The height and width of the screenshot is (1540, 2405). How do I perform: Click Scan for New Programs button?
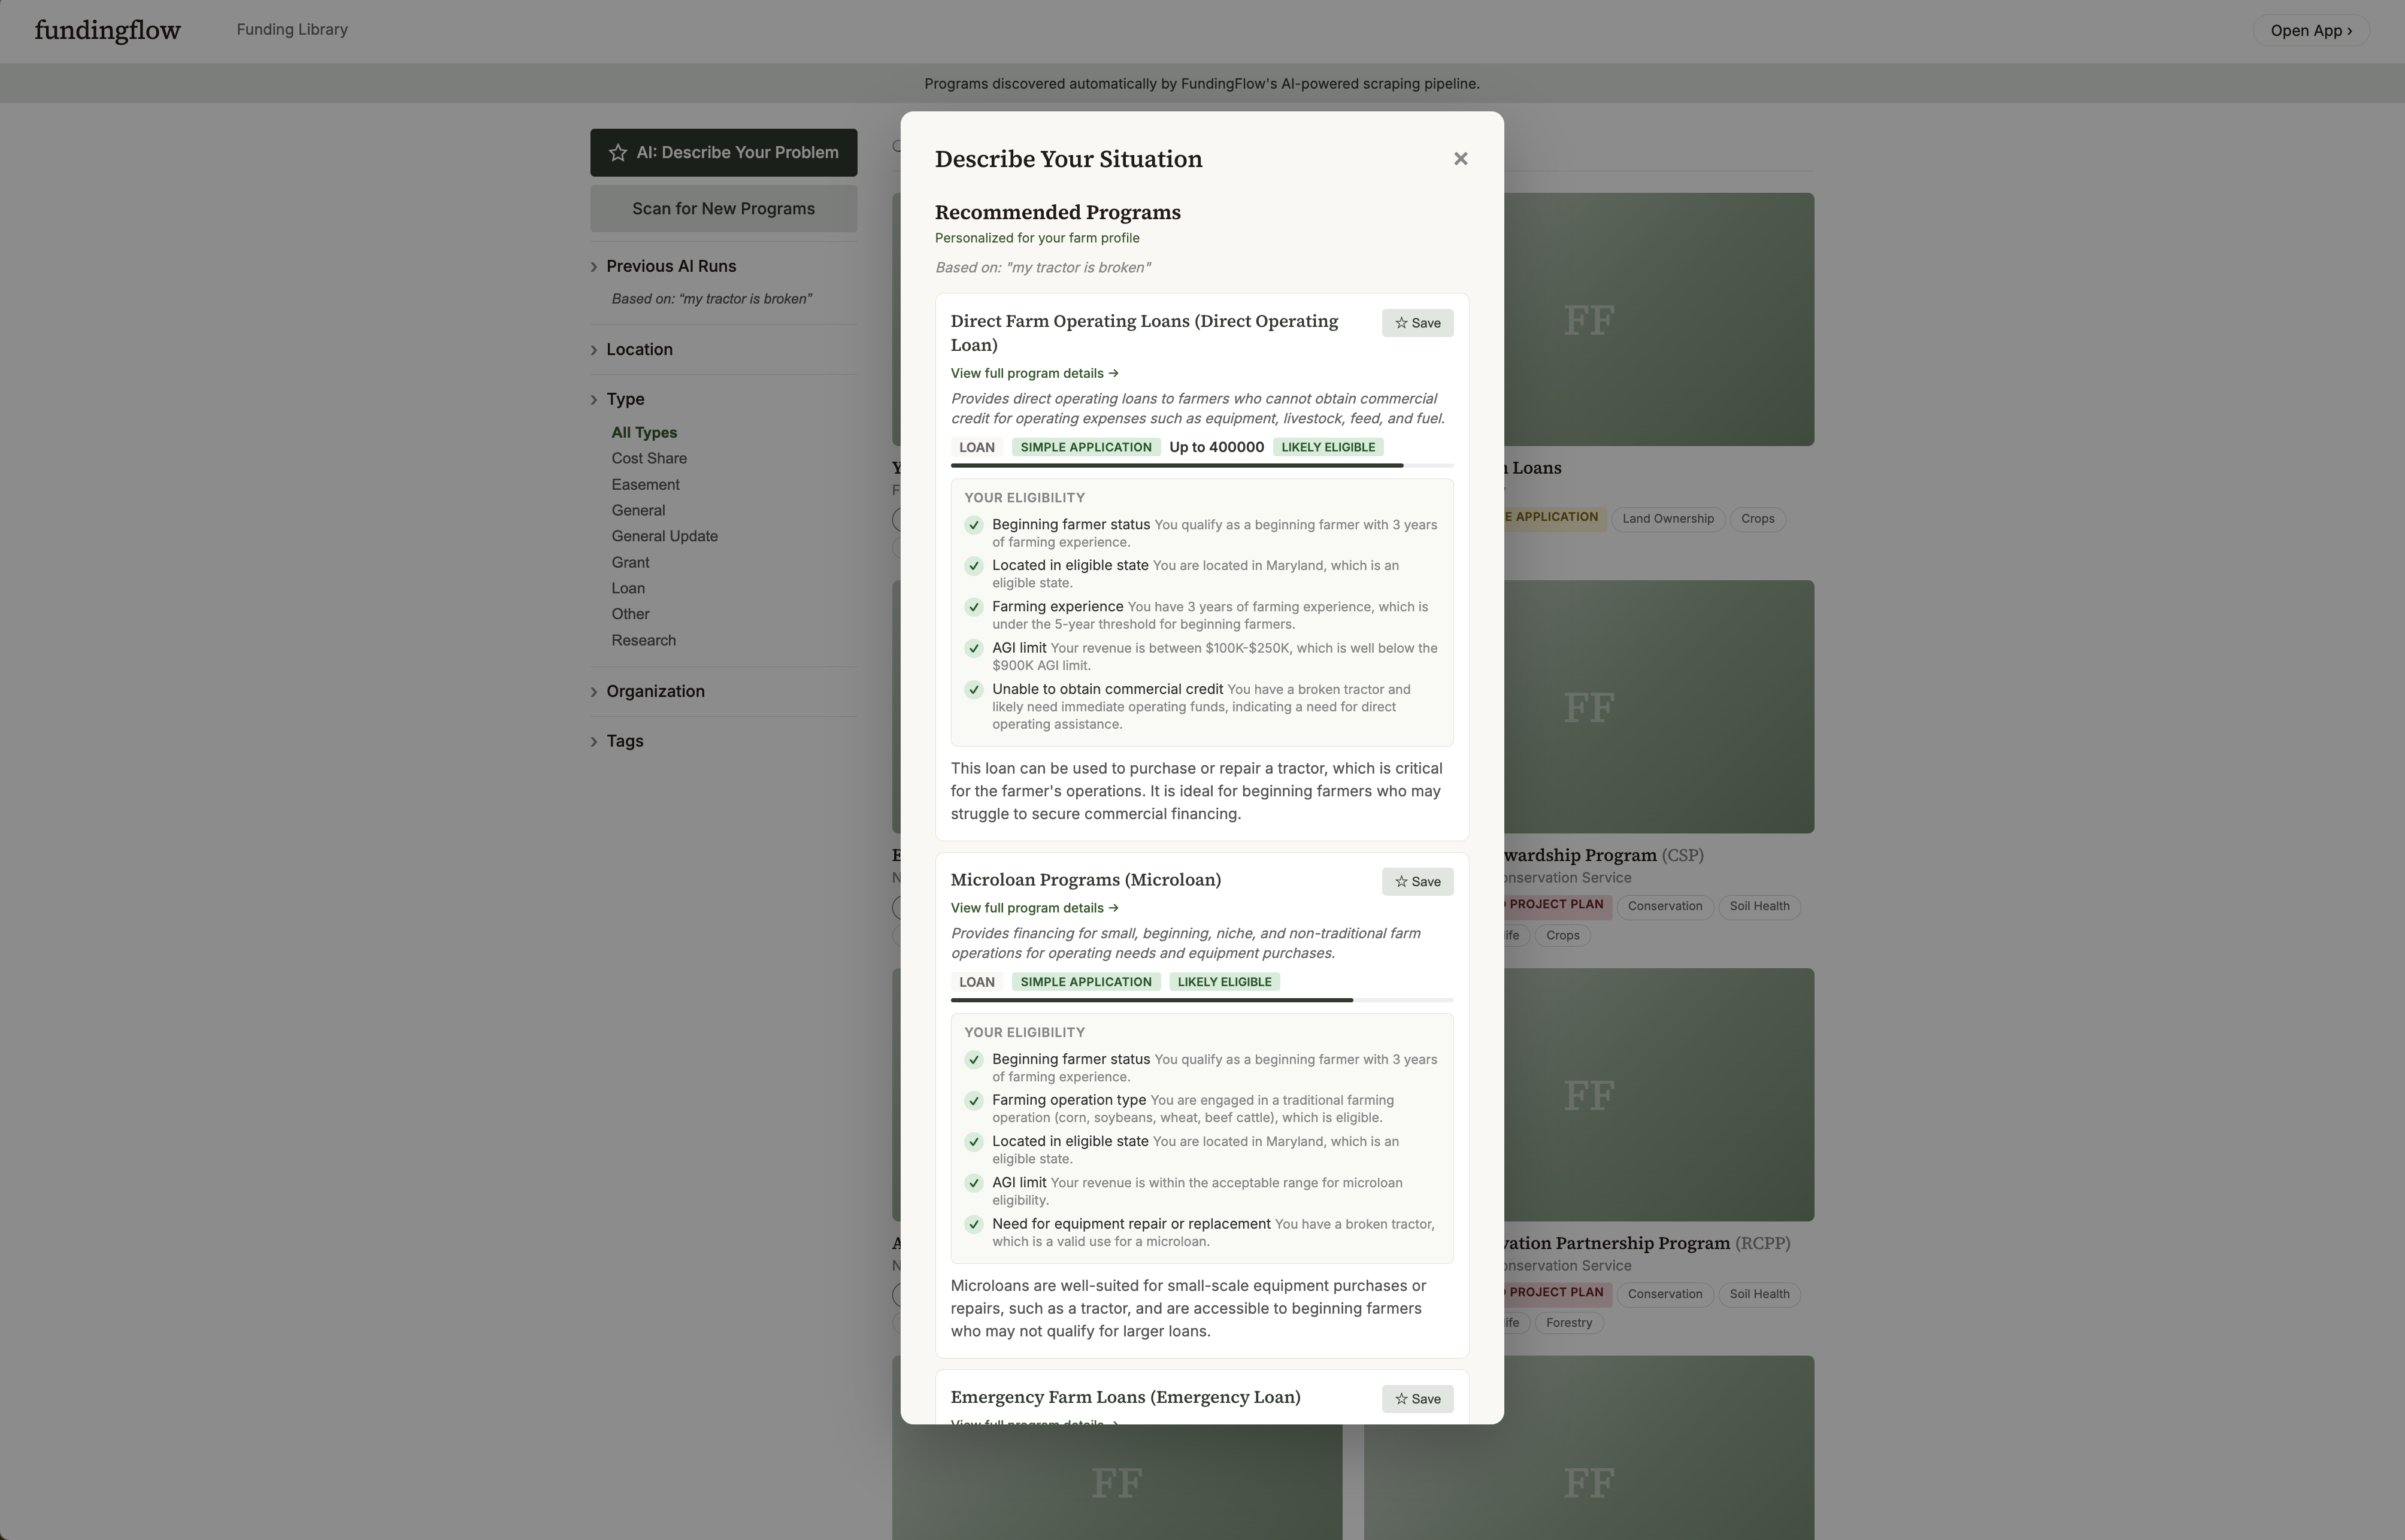pyautogui.click(x=723, y=209)
